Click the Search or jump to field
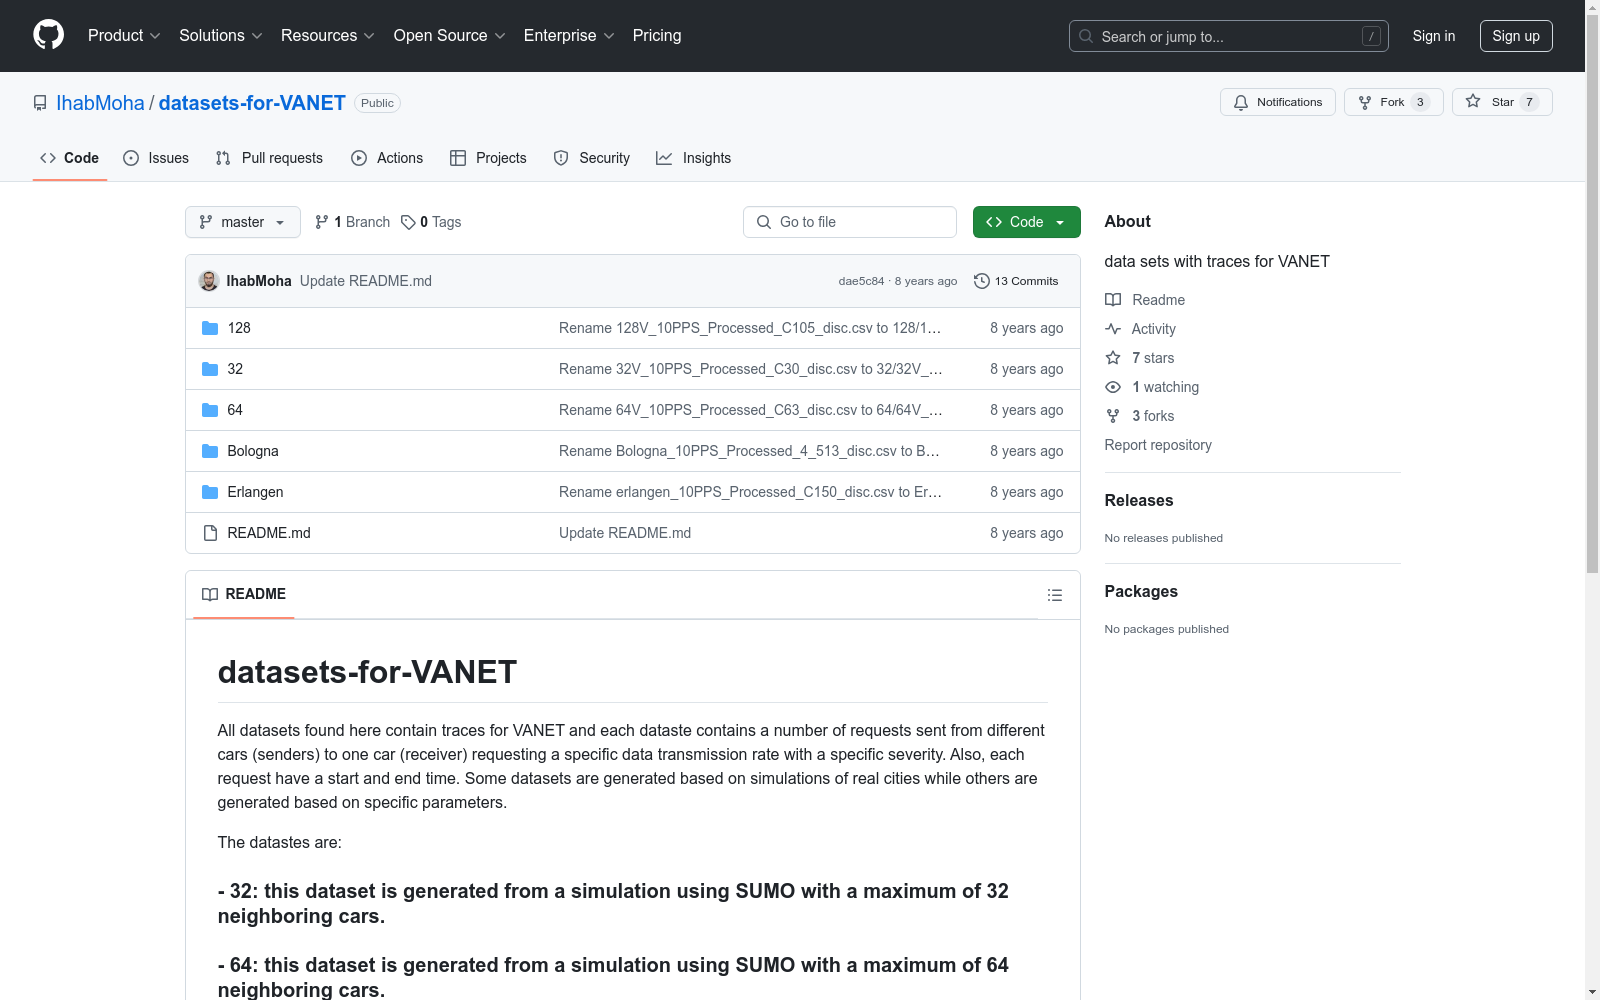This screenshot has width=1600, height=1000. click(x=1228, y=36)
